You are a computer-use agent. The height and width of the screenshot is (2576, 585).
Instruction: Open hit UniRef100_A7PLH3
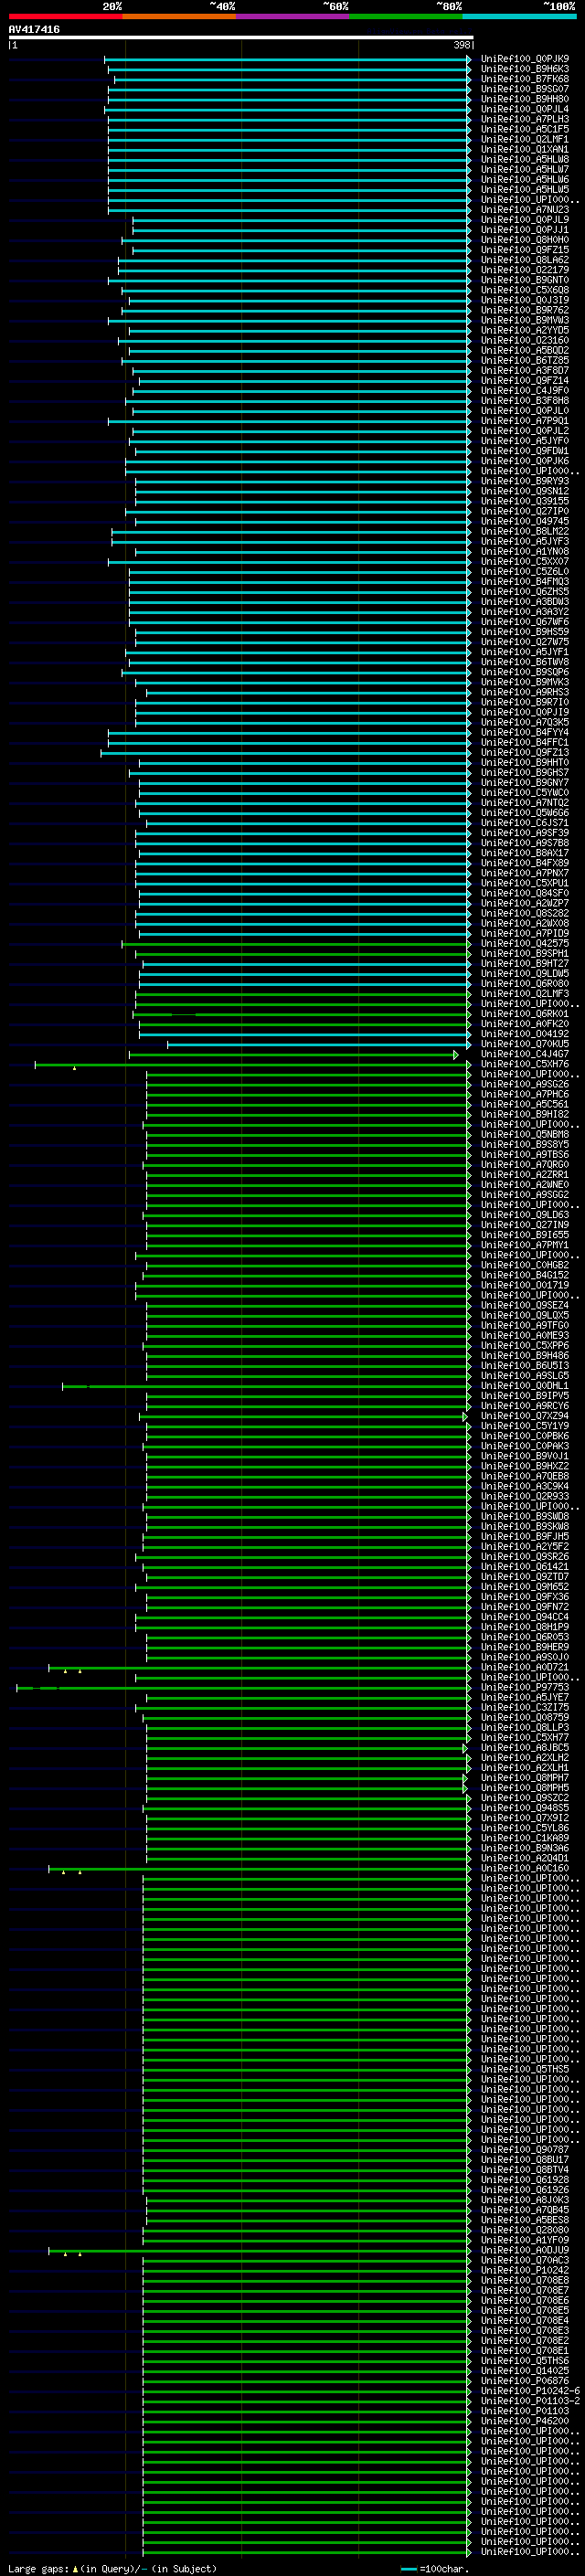pos(525,119)
